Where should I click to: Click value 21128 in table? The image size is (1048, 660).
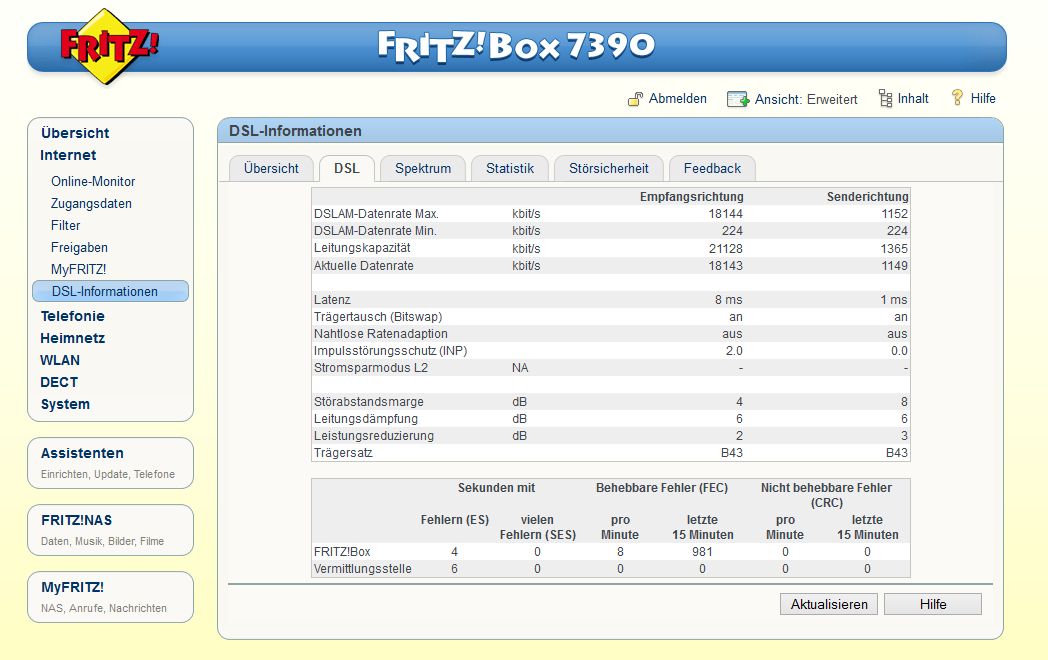tap(725, 248)
